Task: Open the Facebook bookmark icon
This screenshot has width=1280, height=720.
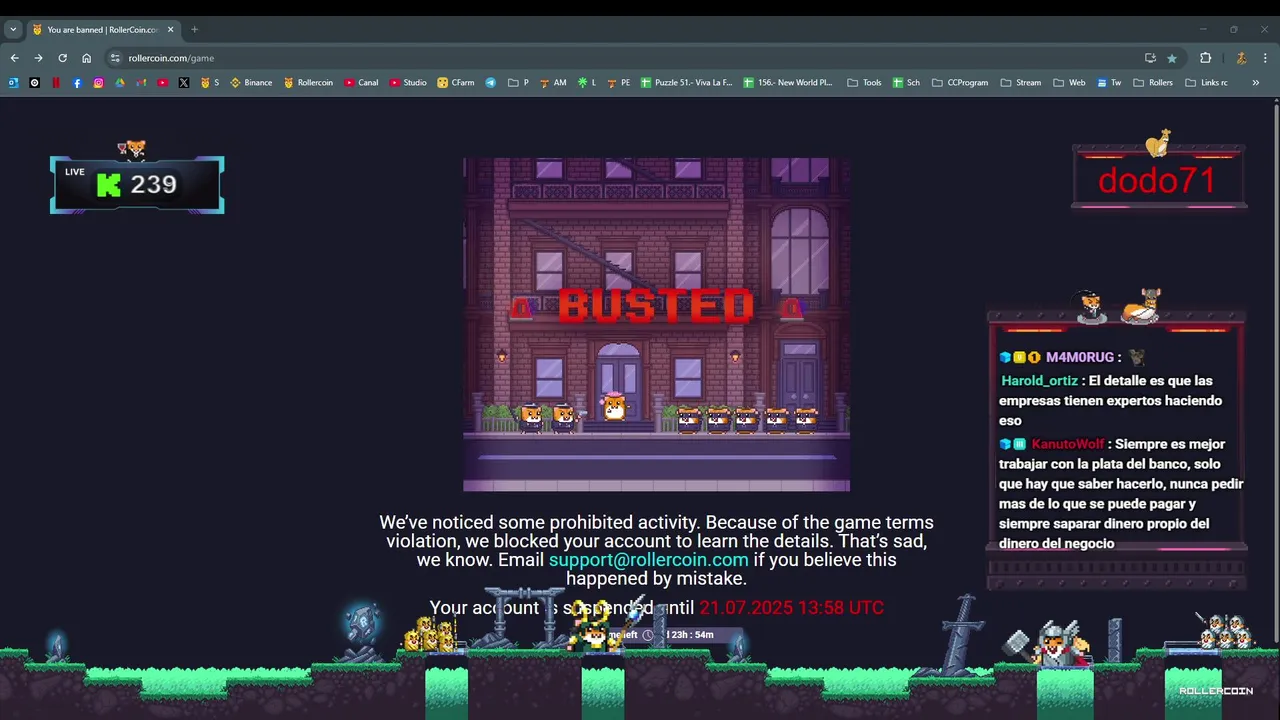Action: coord(77,83)
